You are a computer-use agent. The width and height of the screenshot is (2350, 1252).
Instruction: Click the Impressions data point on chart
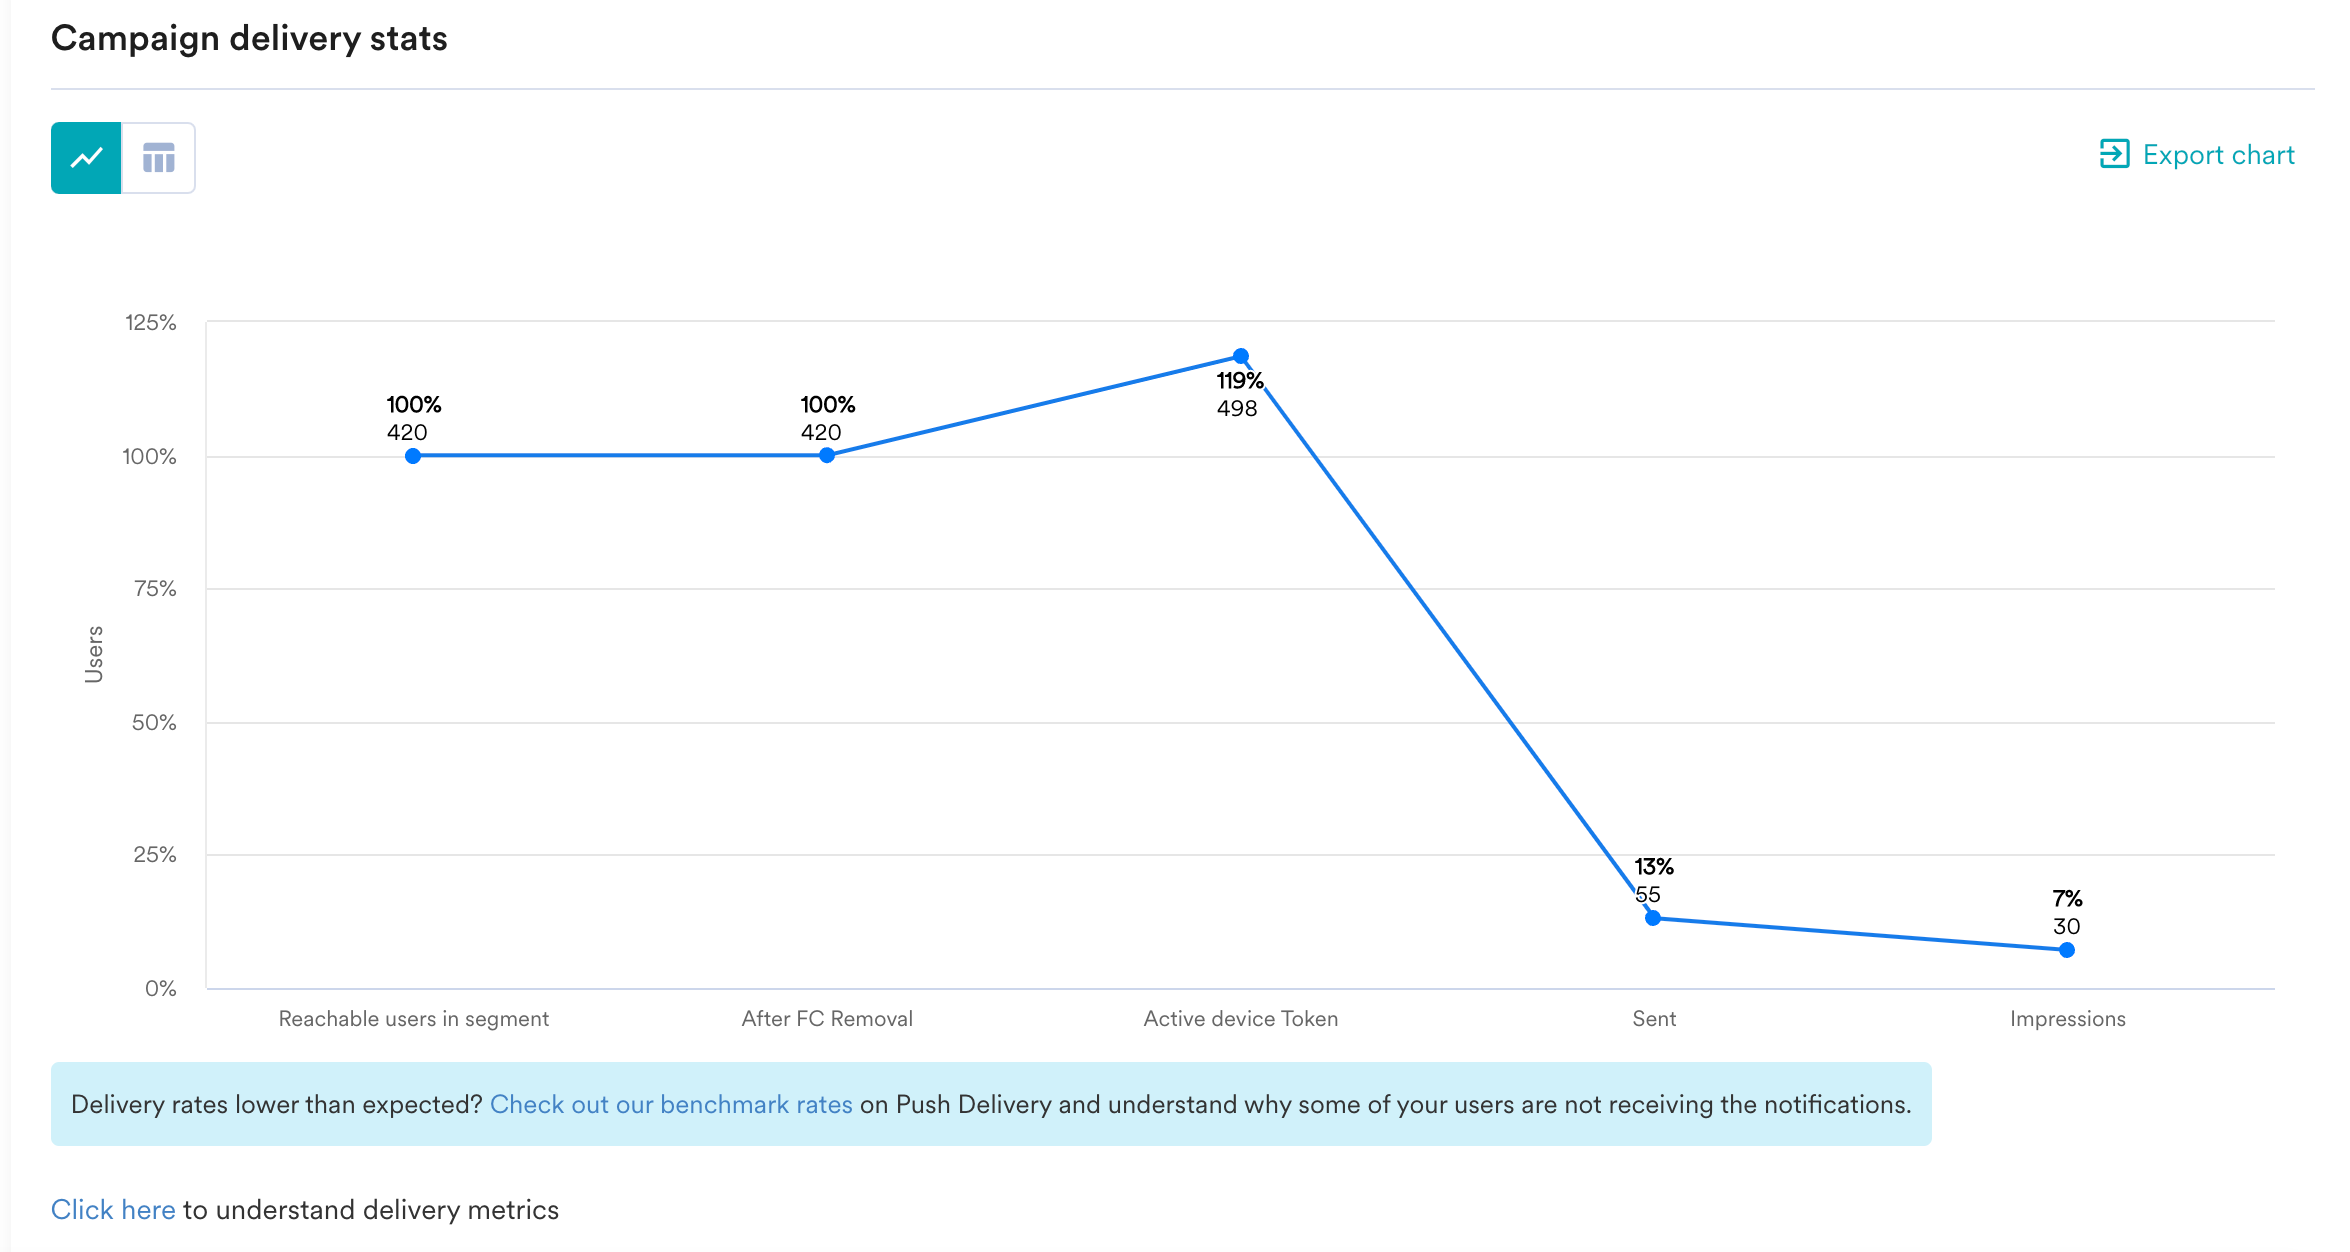pyautogui.click(x=2067, y=950)
